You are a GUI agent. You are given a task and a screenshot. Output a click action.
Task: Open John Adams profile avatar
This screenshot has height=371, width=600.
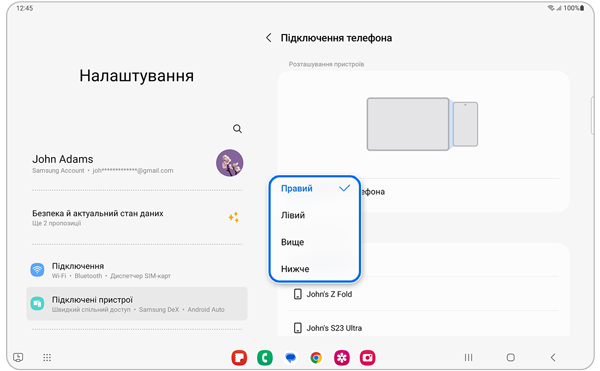tap(230, 163)
